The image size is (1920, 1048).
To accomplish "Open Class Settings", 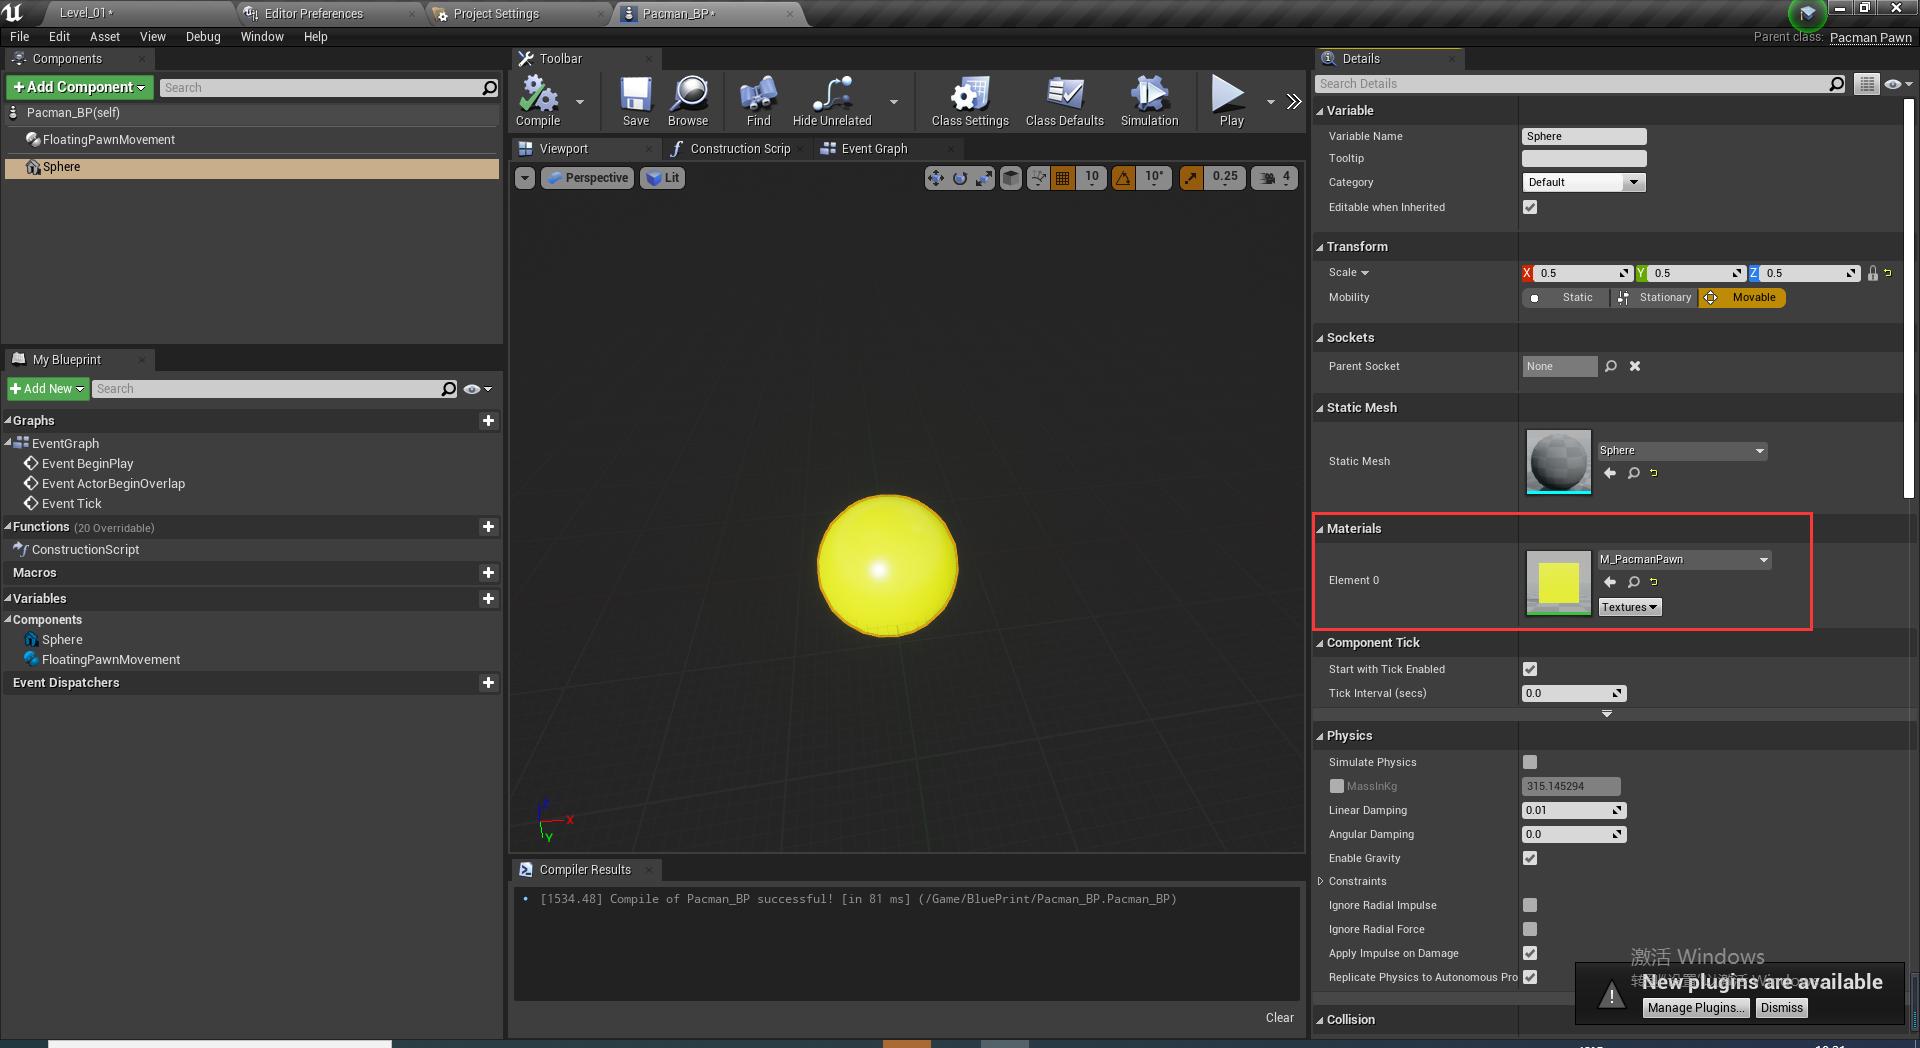I will [x=967, y=100].
